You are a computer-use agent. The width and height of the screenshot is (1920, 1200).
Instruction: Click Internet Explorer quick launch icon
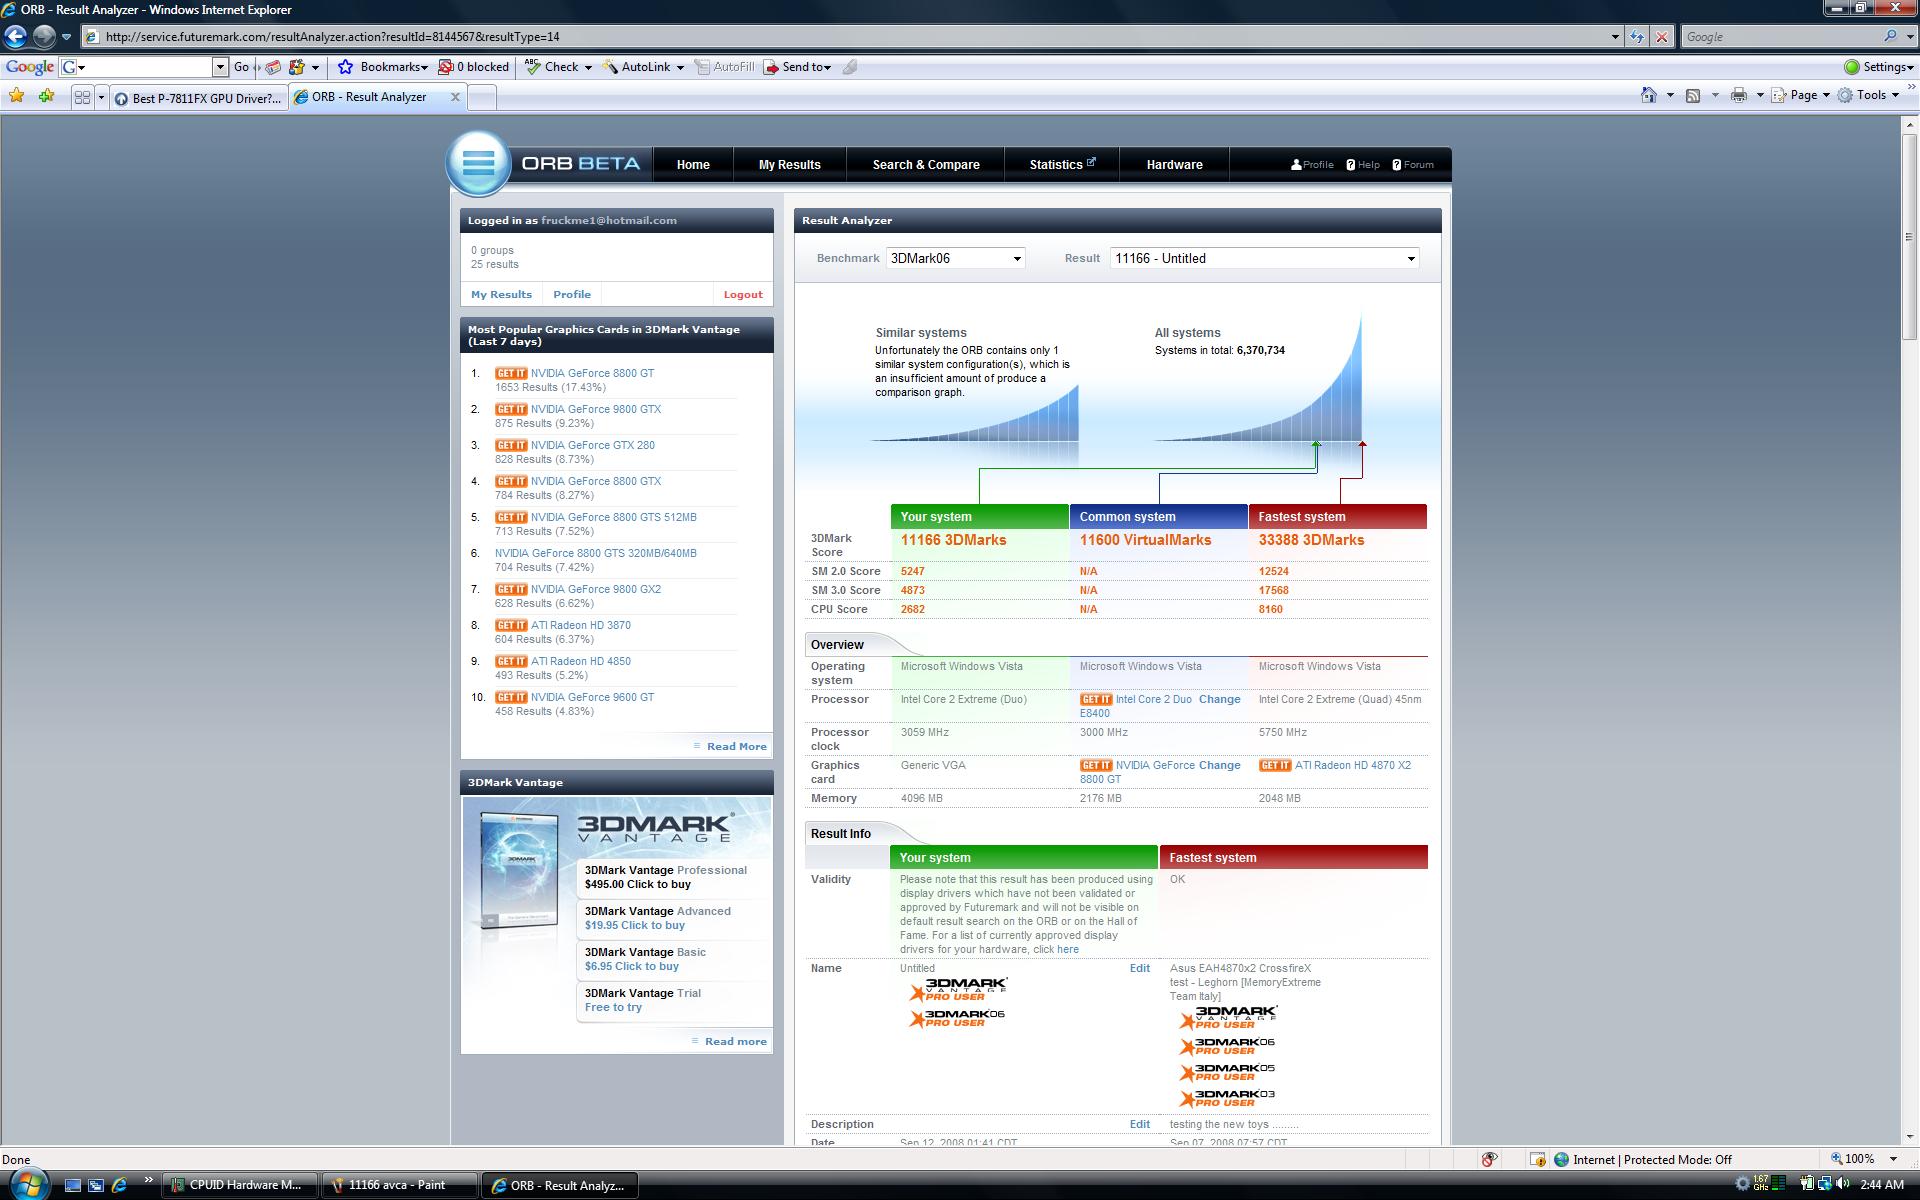point(119,1185)
